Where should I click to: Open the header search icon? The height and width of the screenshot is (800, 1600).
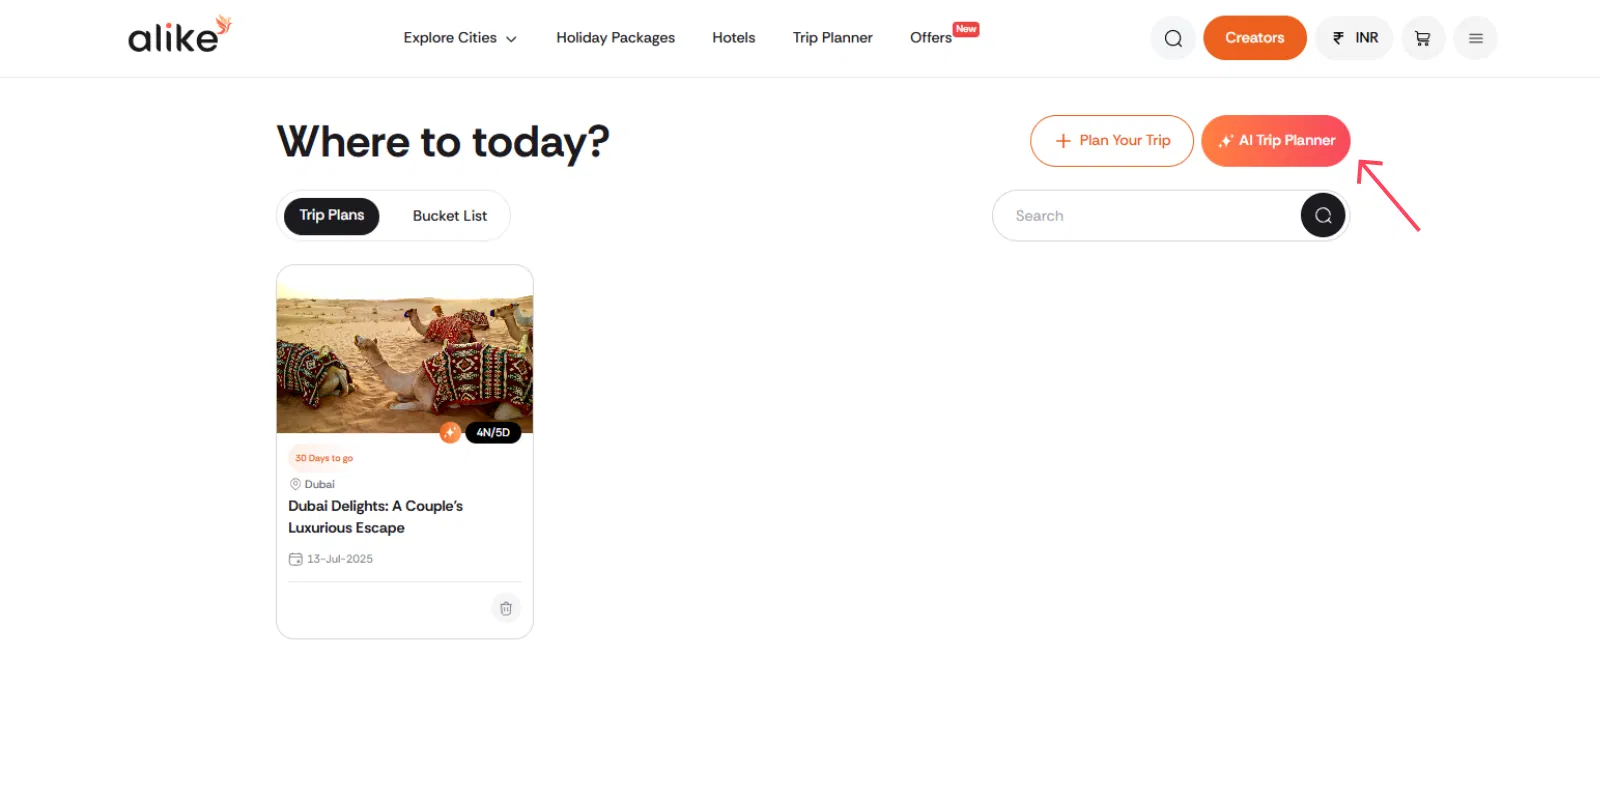click(1173, 39)
